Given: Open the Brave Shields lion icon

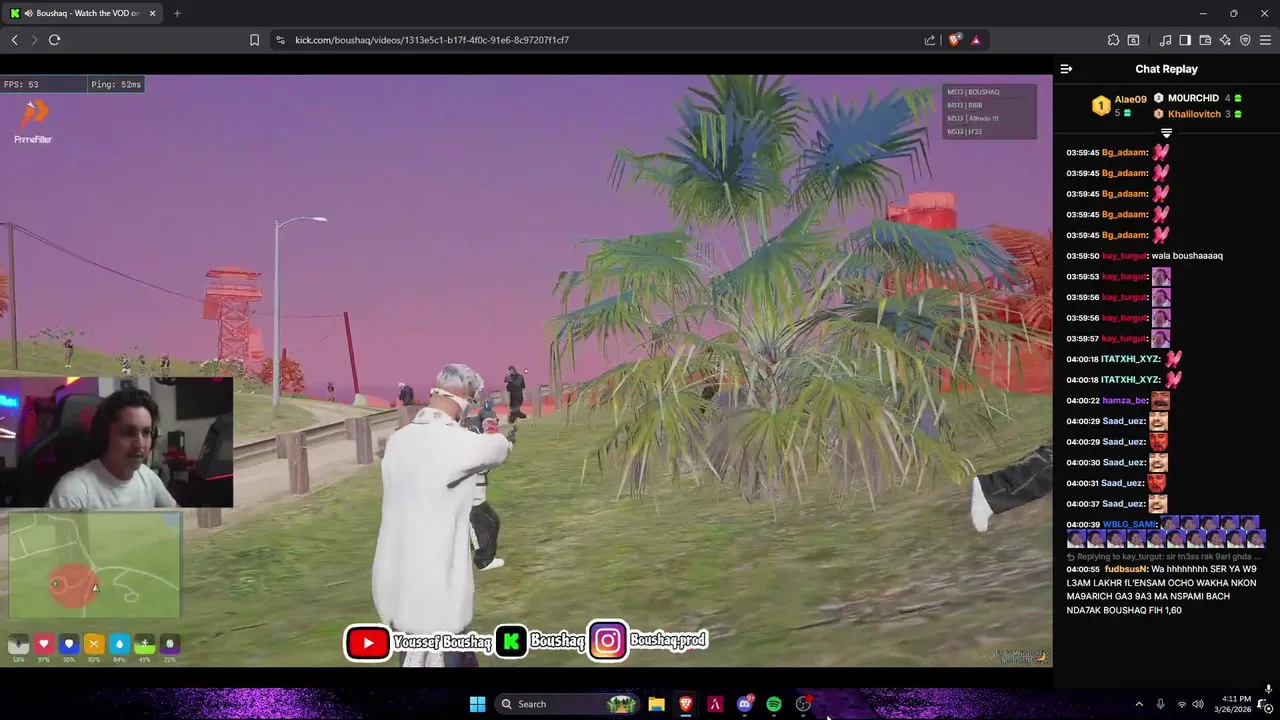Looking at the screenshot, I should tap(955, 40).
